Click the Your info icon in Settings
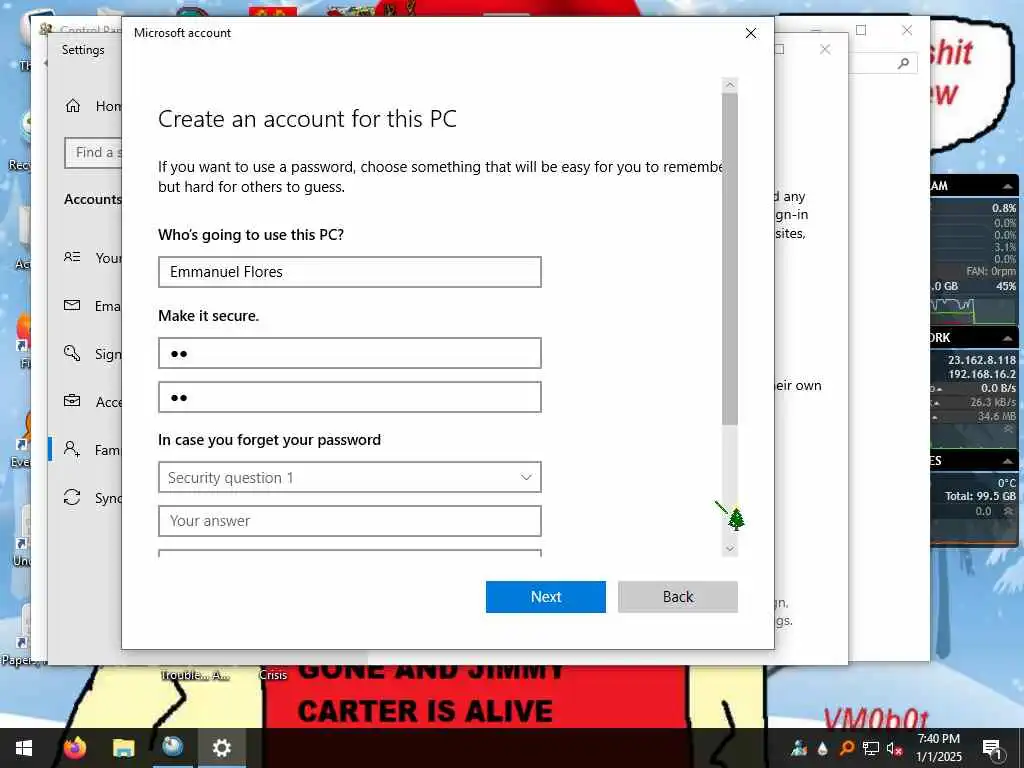The width and height of the screenshot is (1024, 768). coord(72,257)
